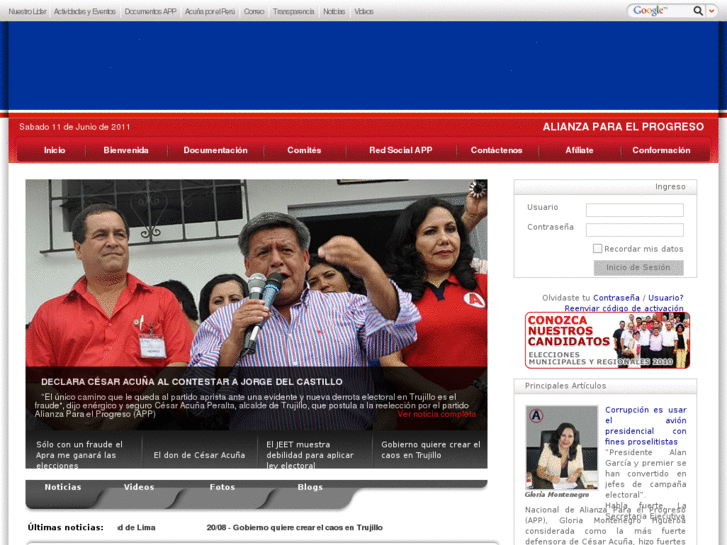Open Contáctenos navigation item
This screenshot has width=727, height=545.
pos(497,150)
